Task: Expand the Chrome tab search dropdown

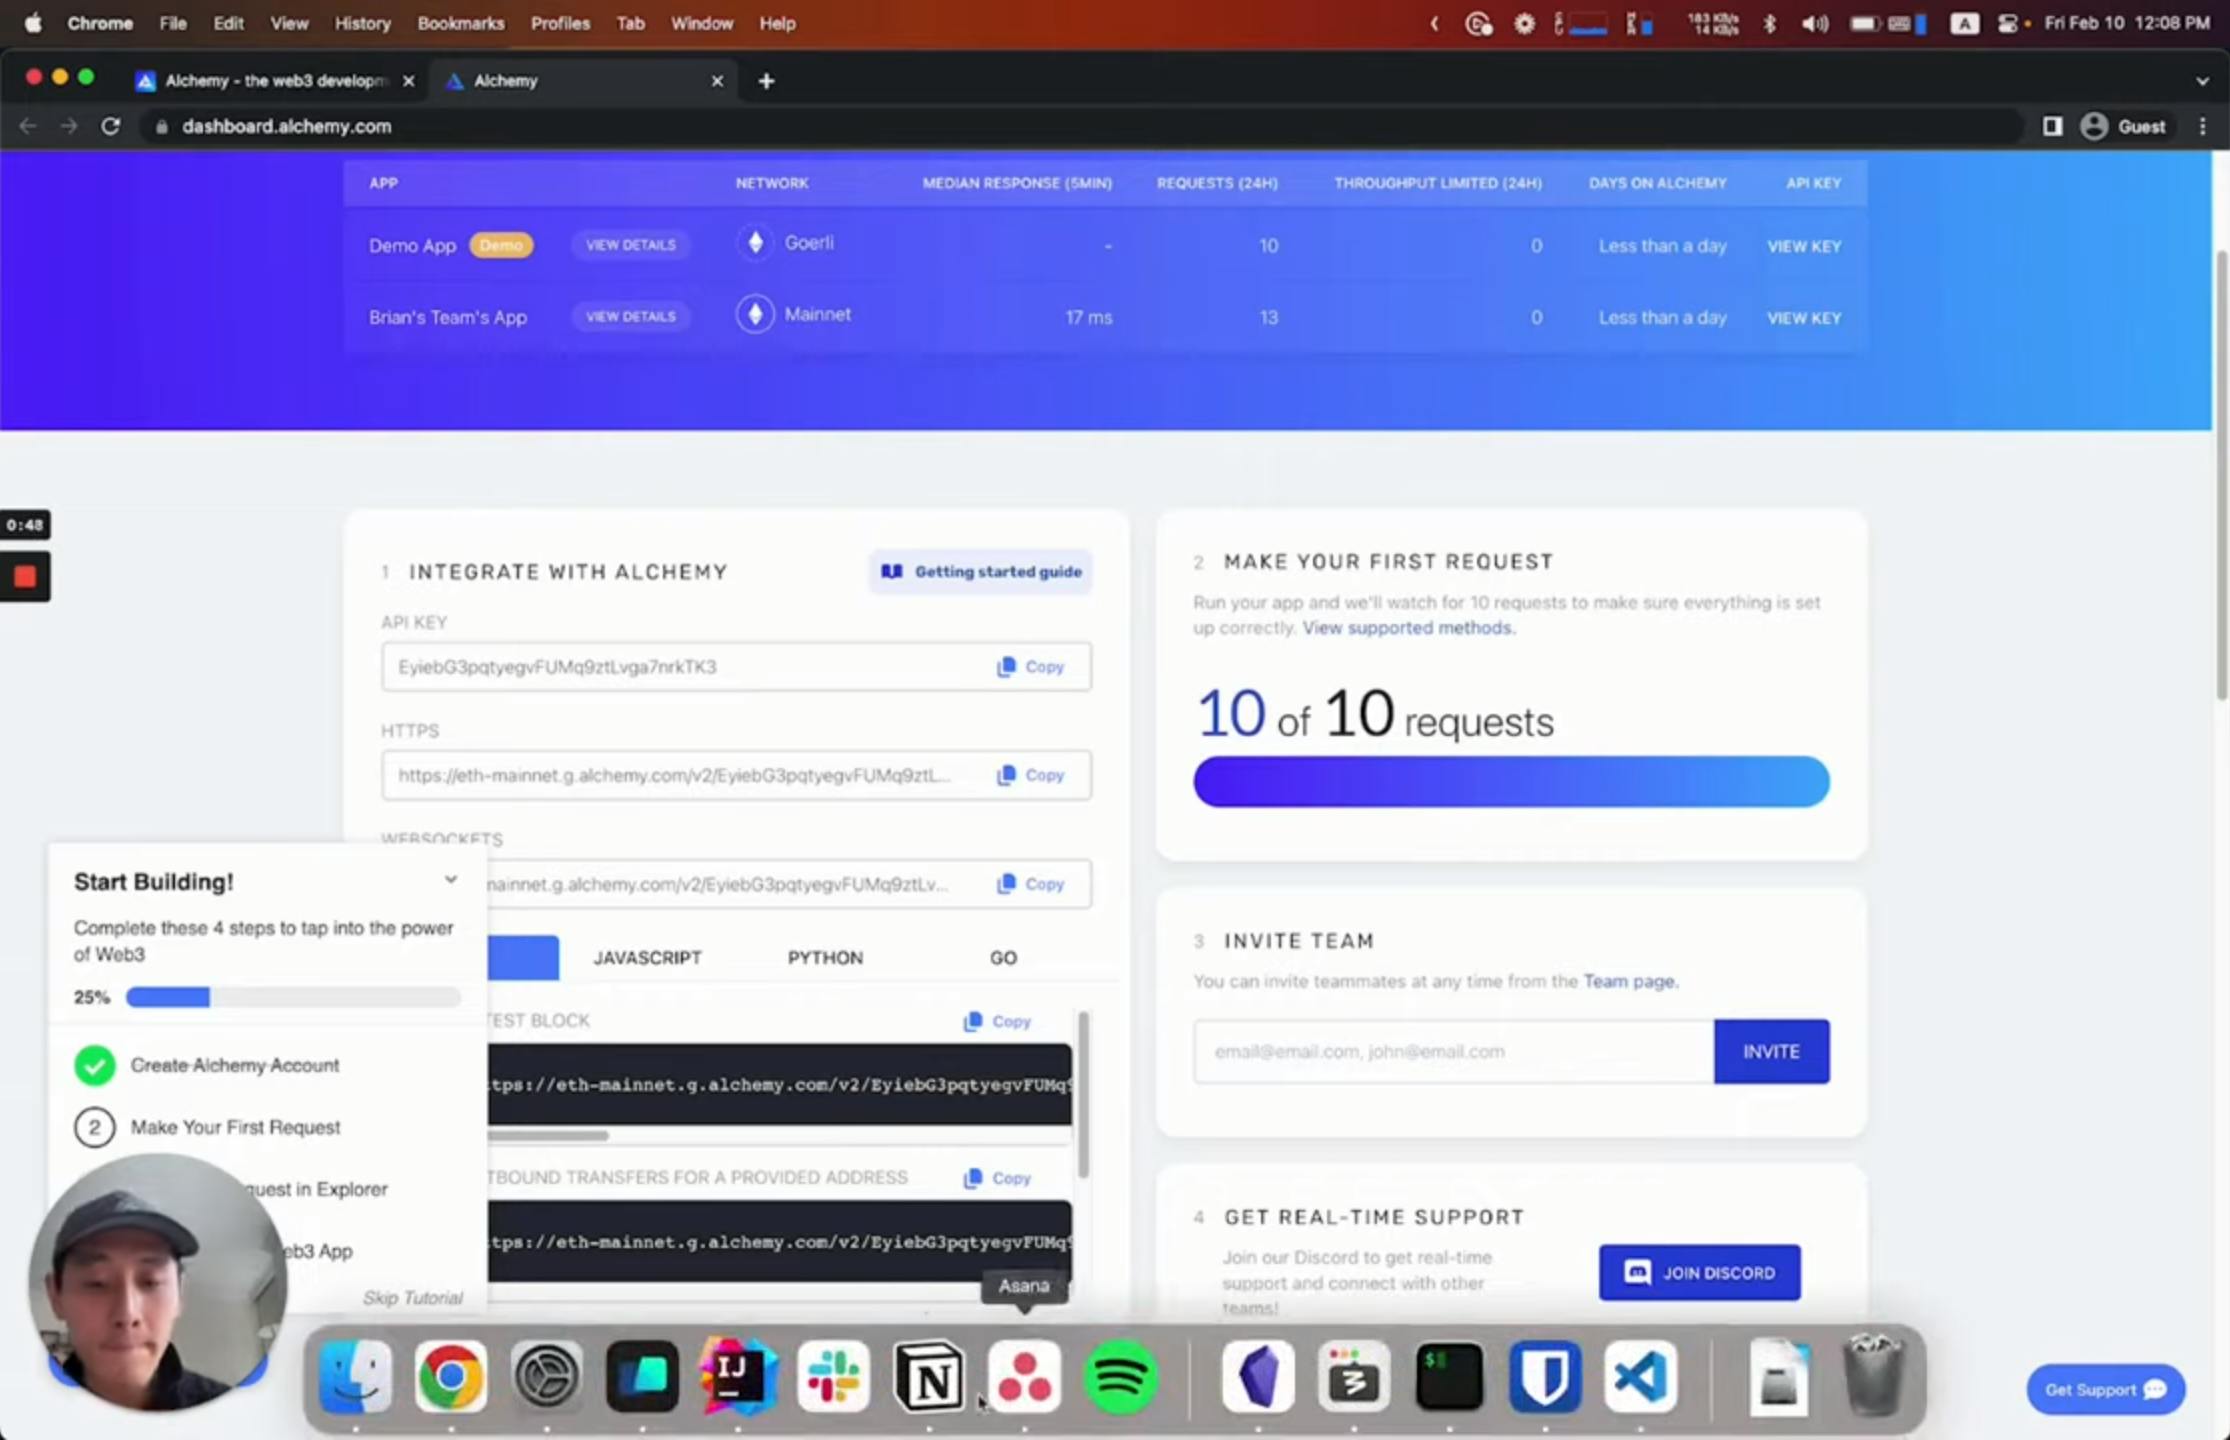Action: (x=2202, y=81)
